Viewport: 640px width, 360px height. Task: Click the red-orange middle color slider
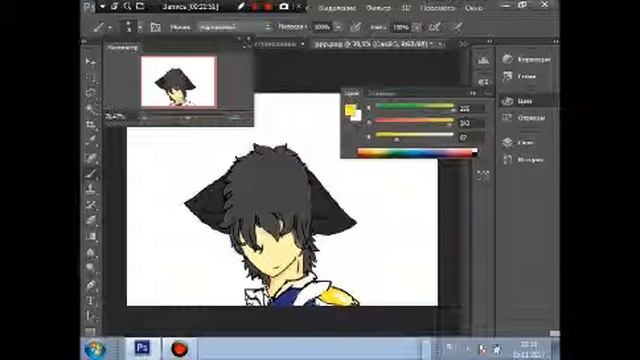point(414,120)
